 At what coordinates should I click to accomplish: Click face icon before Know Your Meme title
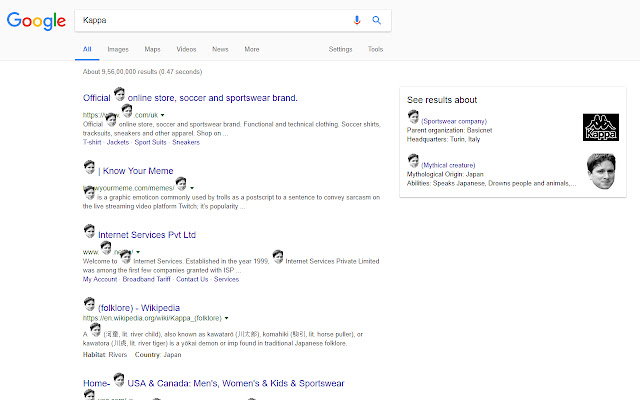coord(89,167)
